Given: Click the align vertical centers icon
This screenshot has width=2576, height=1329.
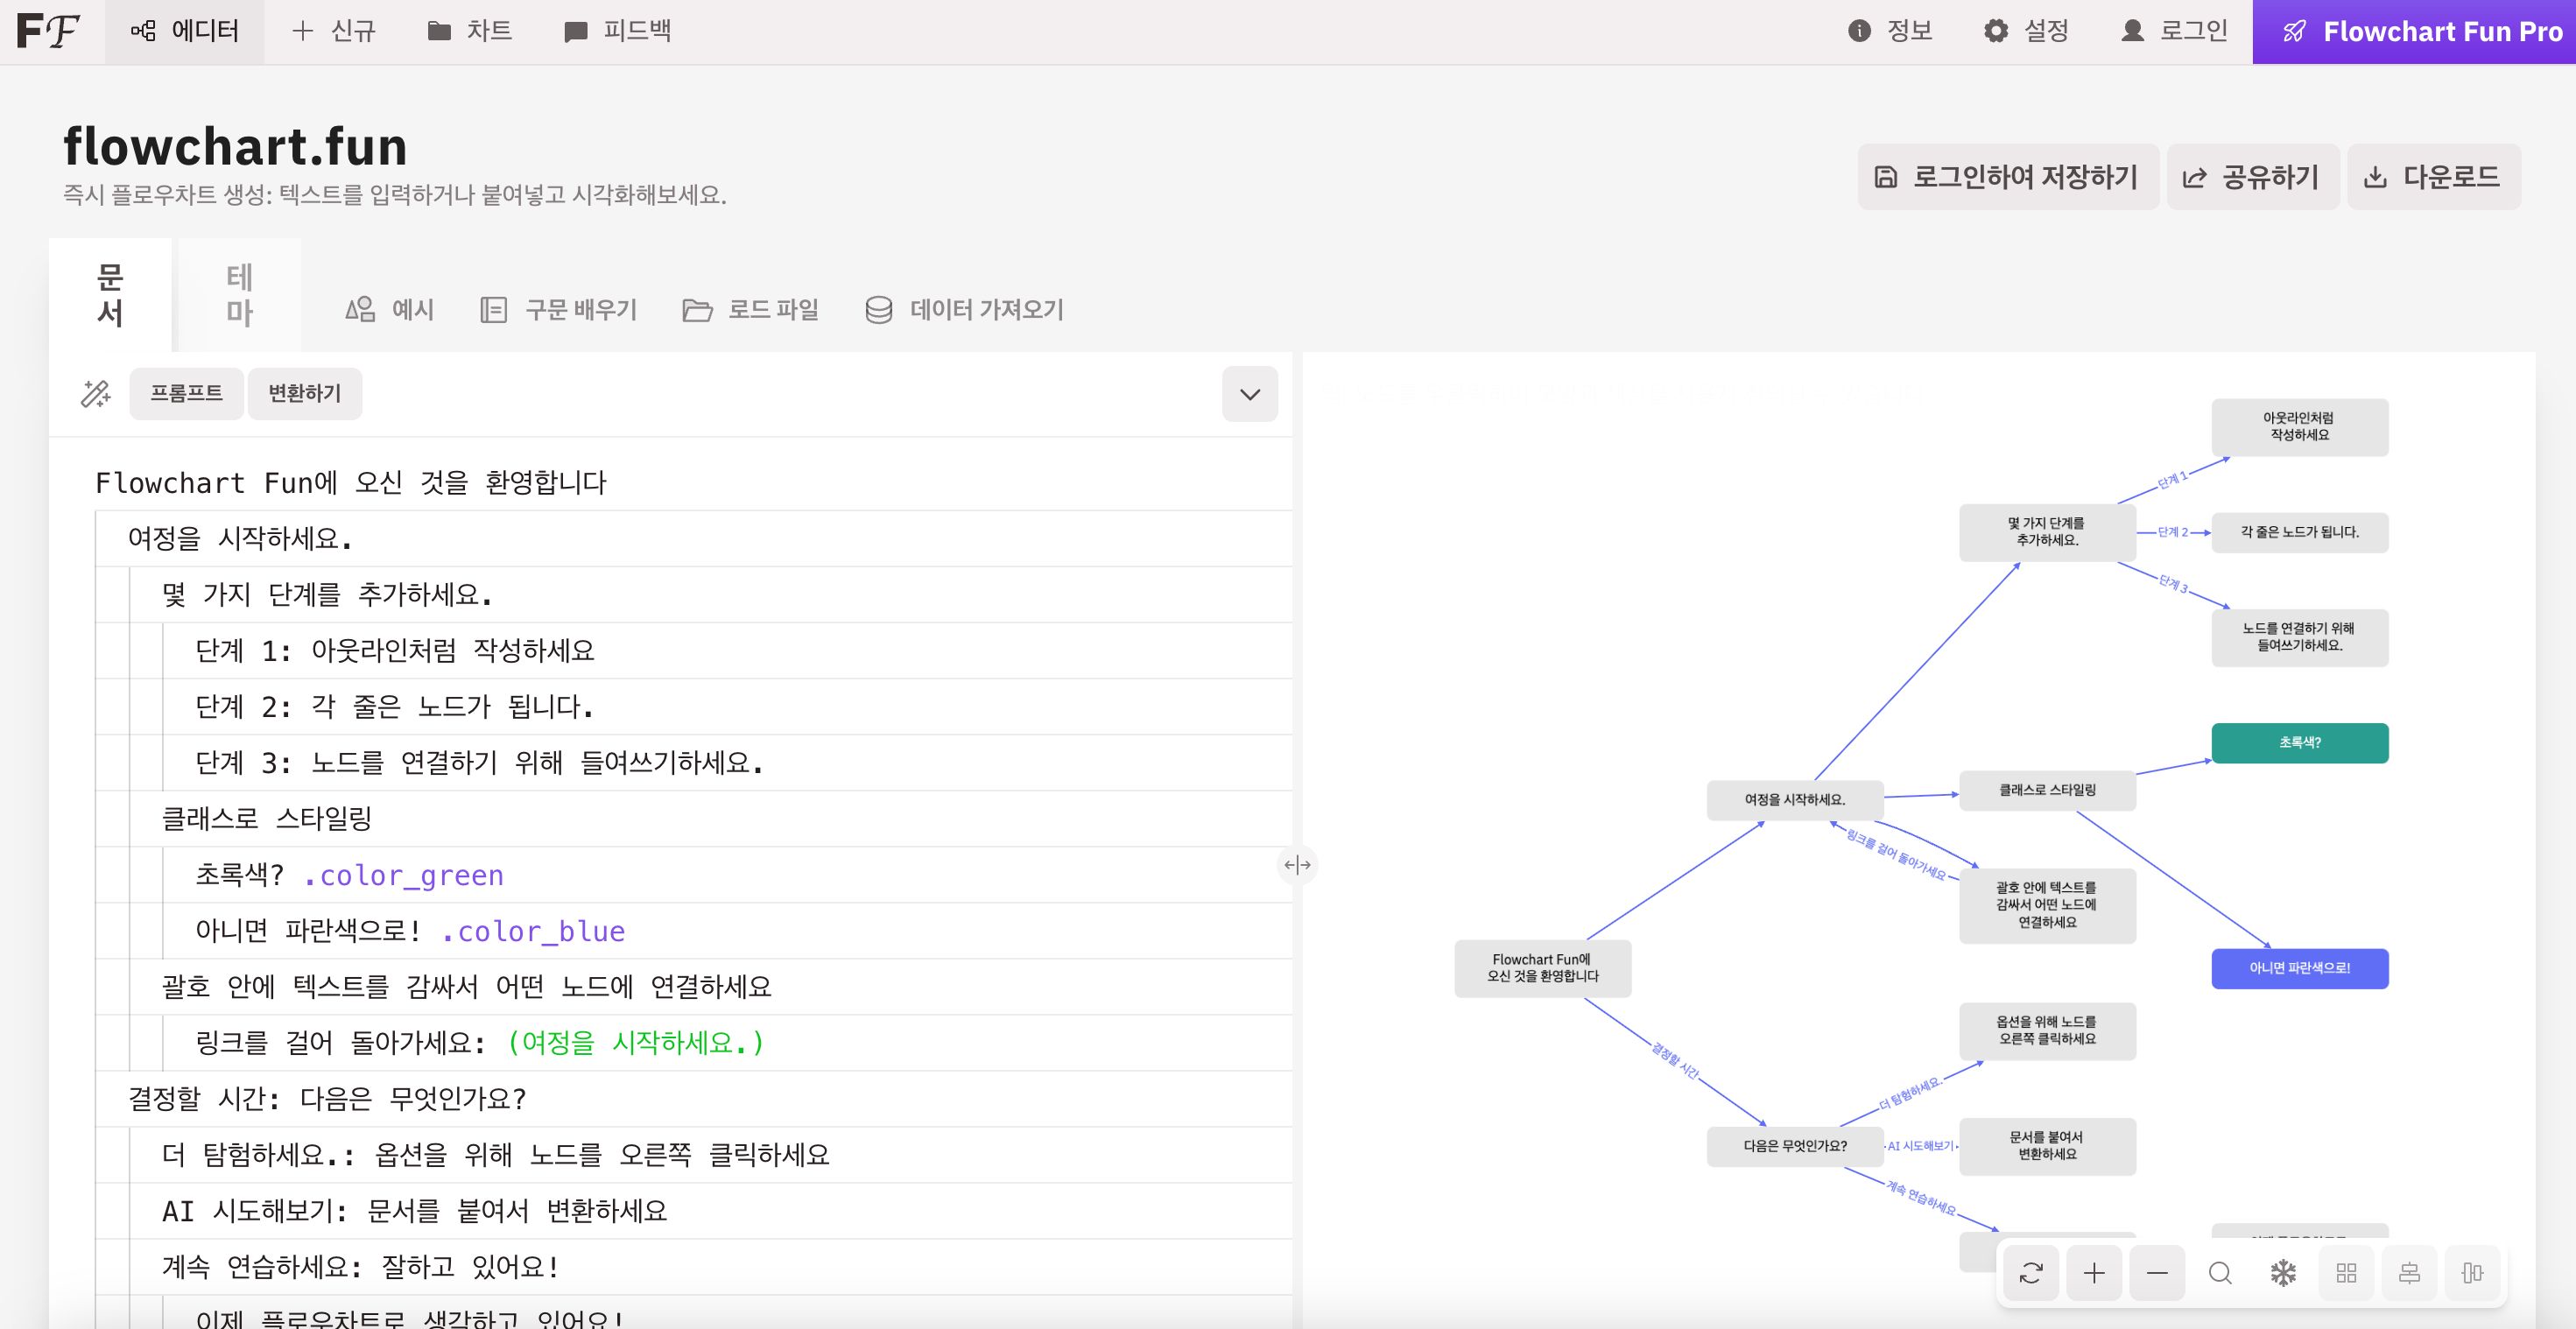Looking at the screenshot, I should (x=2472, y=1272).
